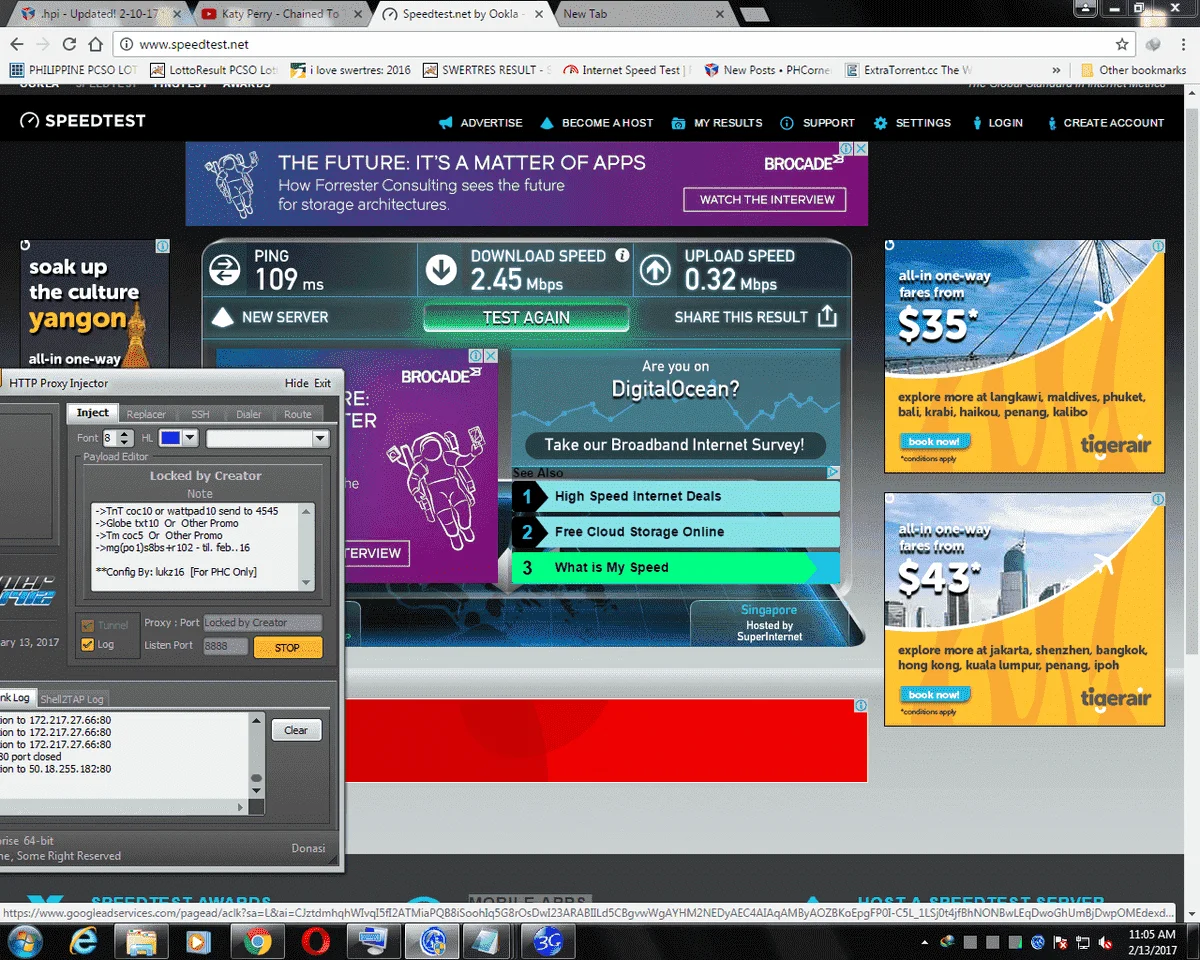Click the Listen Port field
The image size is (1200, 960).
pyautogui.click(x=225, y=646)
